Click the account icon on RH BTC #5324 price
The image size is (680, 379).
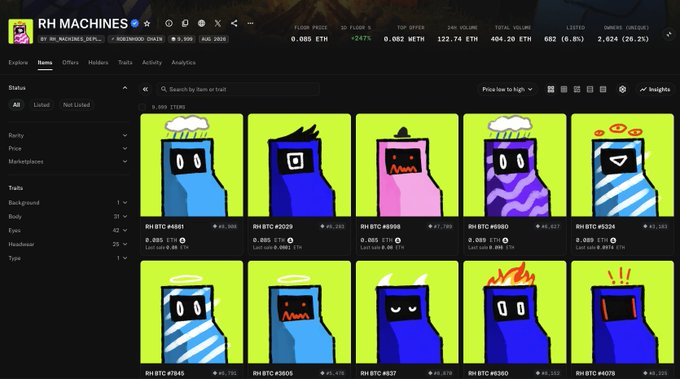click(613, 240)
